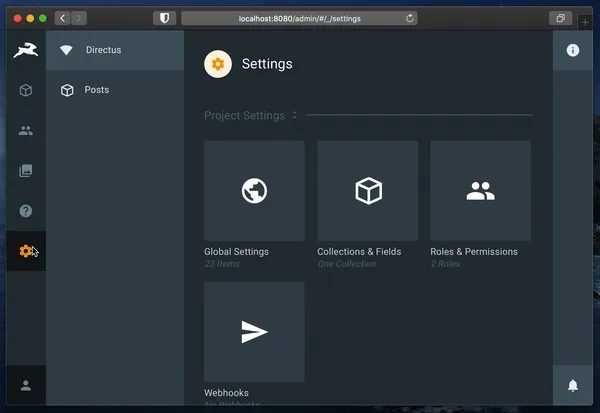Select the orange Settings gear in sidebar
This screenshot has height=413, width=600.
click(x=25, y=251)
